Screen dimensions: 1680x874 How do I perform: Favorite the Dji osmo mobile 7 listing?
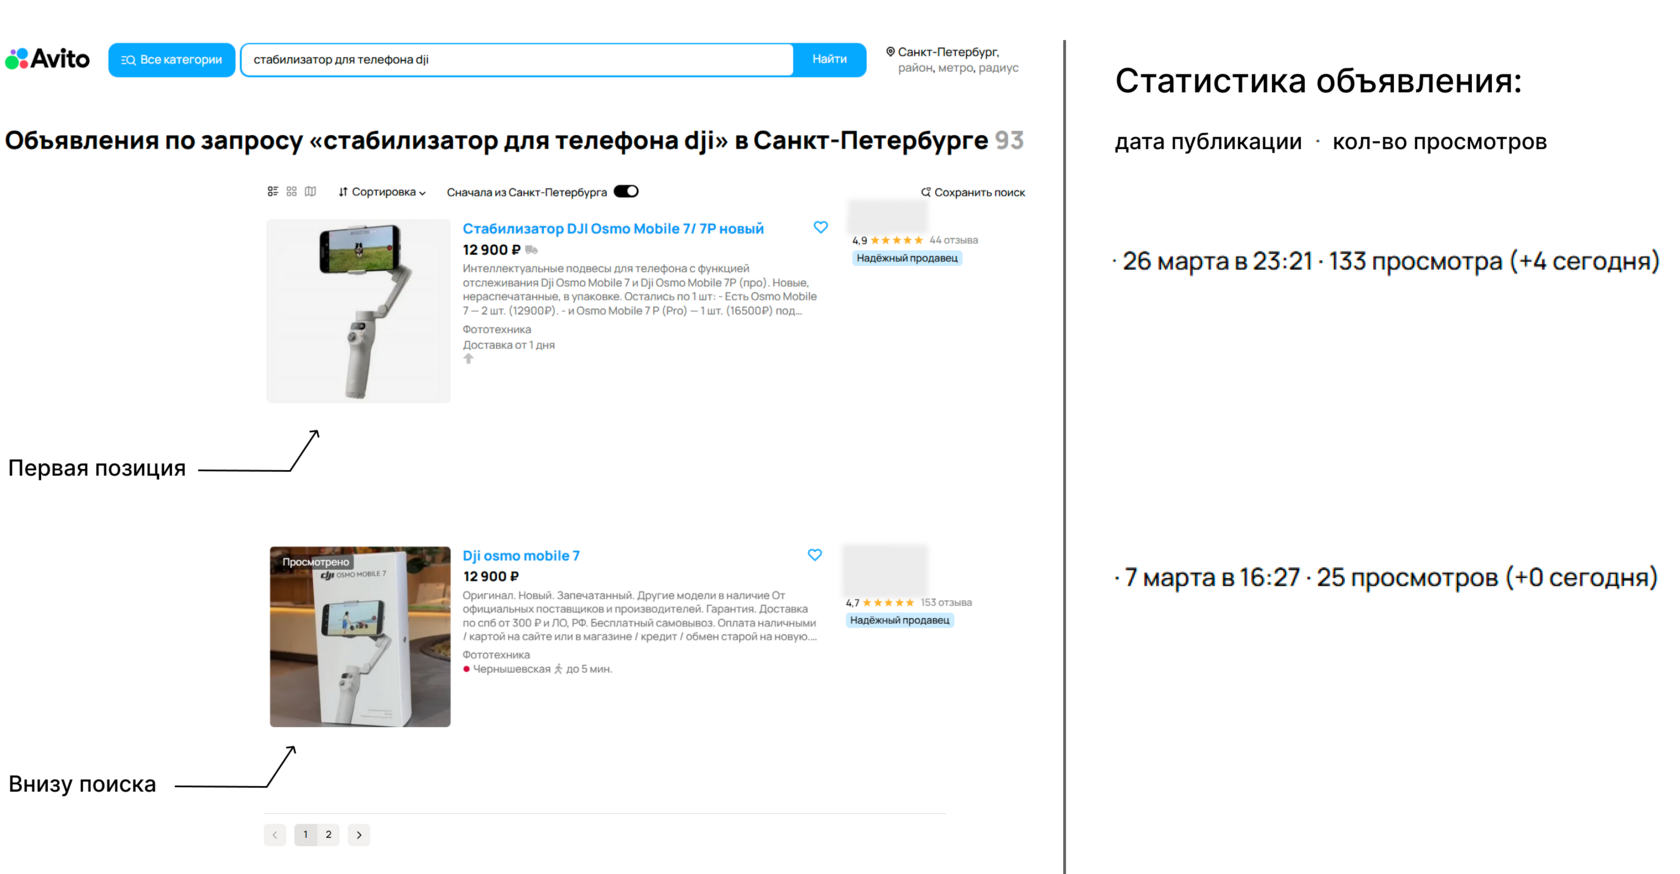[815, 555]
